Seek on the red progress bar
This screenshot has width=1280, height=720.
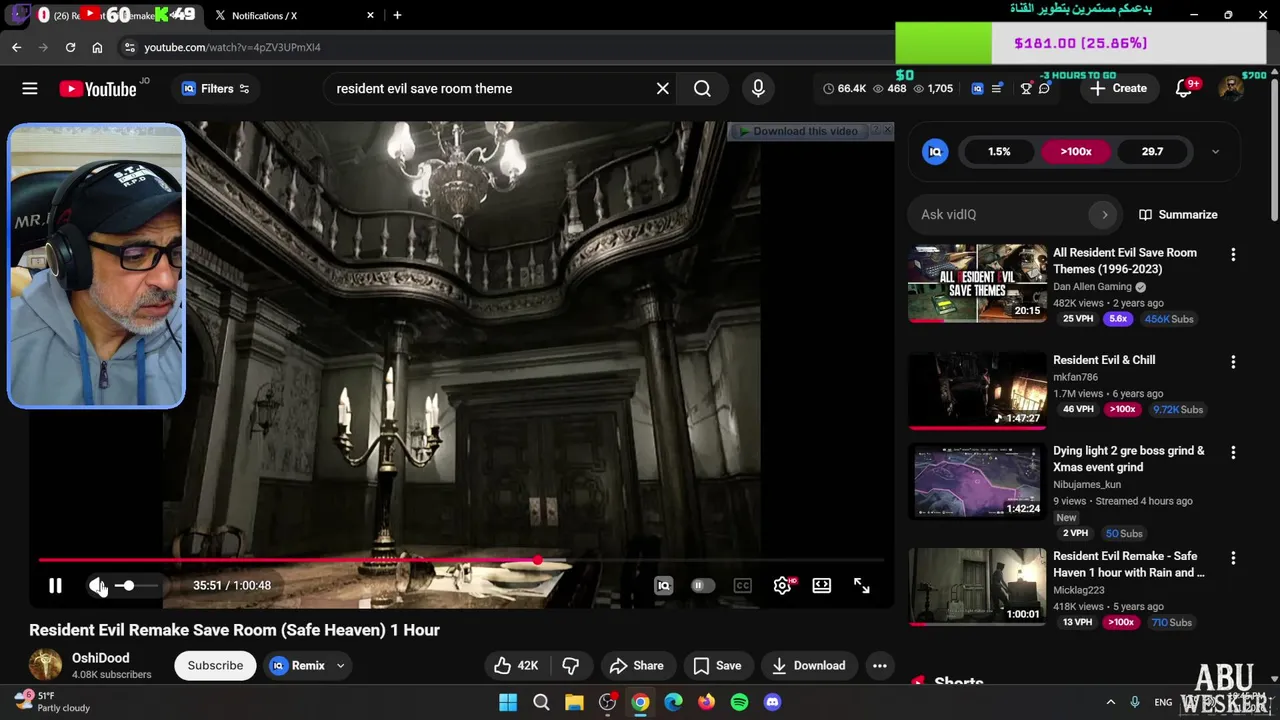pyautogui.click(x=460, y=560)
